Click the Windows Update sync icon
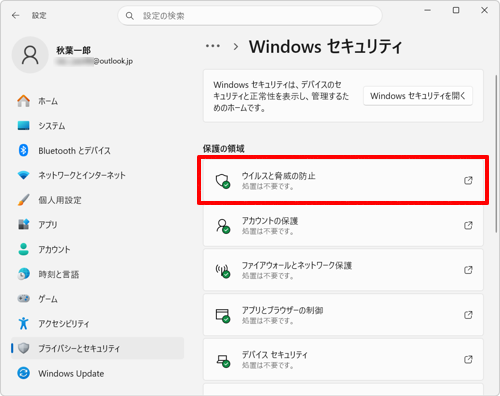The height and width of the screenshot is (396, 500). click(x=23, y=373)
